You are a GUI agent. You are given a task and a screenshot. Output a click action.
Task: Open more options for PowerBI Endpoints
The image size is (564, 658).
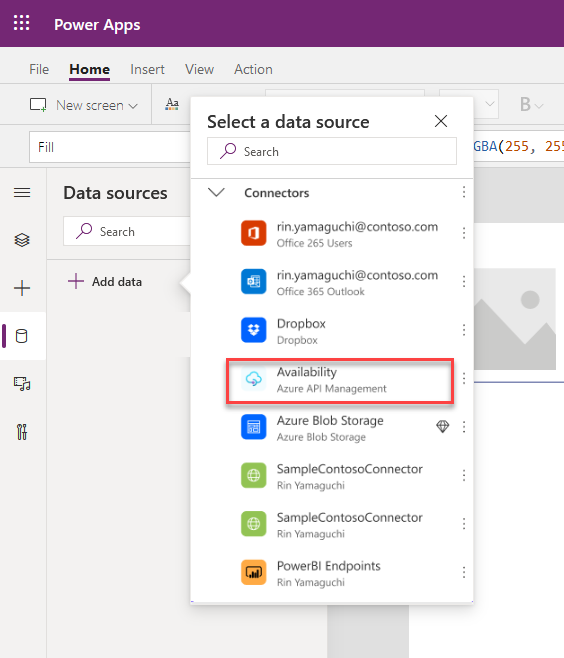click(x=464, y=572)
